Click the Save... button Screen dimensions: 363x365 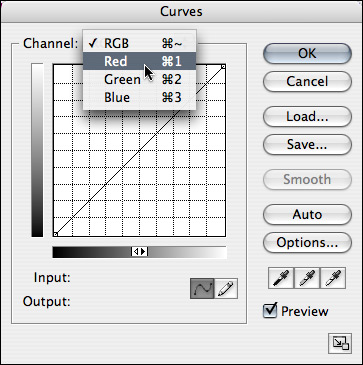307,144
